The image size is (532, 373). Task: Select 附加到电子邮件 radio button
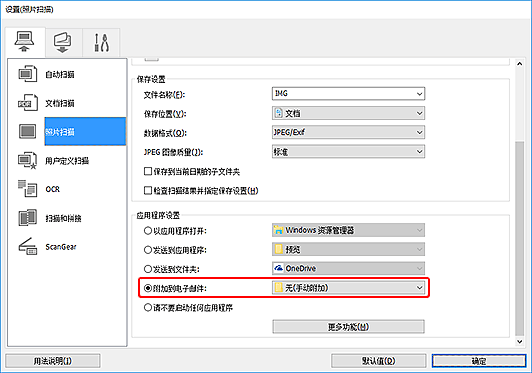click(x=148, y=288)
